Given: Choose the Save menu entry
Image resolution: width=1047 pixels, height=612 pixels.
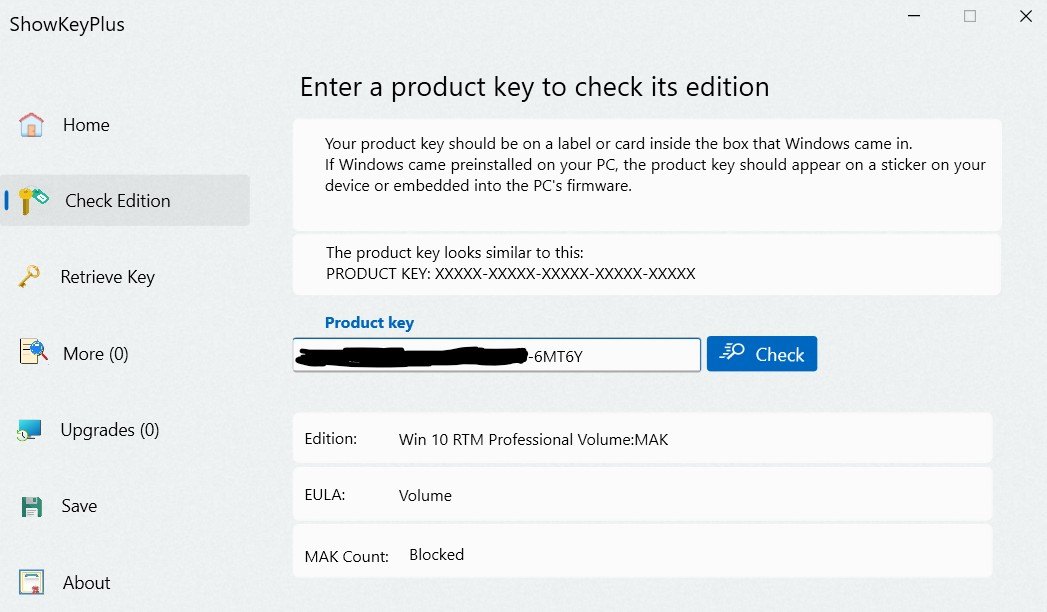Looking at the screenshot, I should (x=79, y=506).
